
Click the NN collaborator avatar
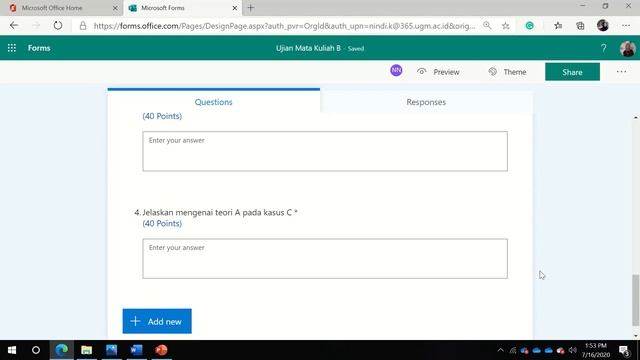396,71
